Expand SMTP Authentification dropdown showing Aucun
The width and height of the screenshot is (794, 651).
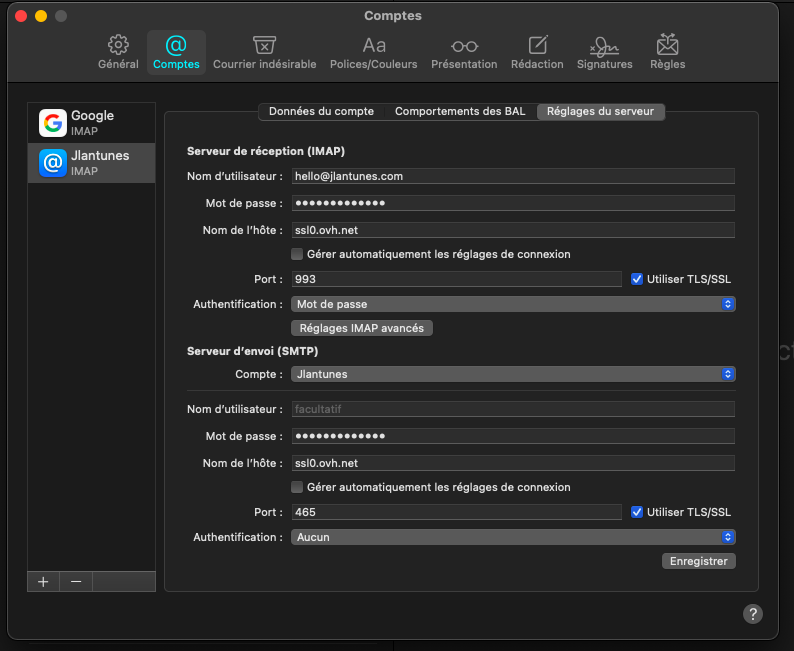(513, 537)
